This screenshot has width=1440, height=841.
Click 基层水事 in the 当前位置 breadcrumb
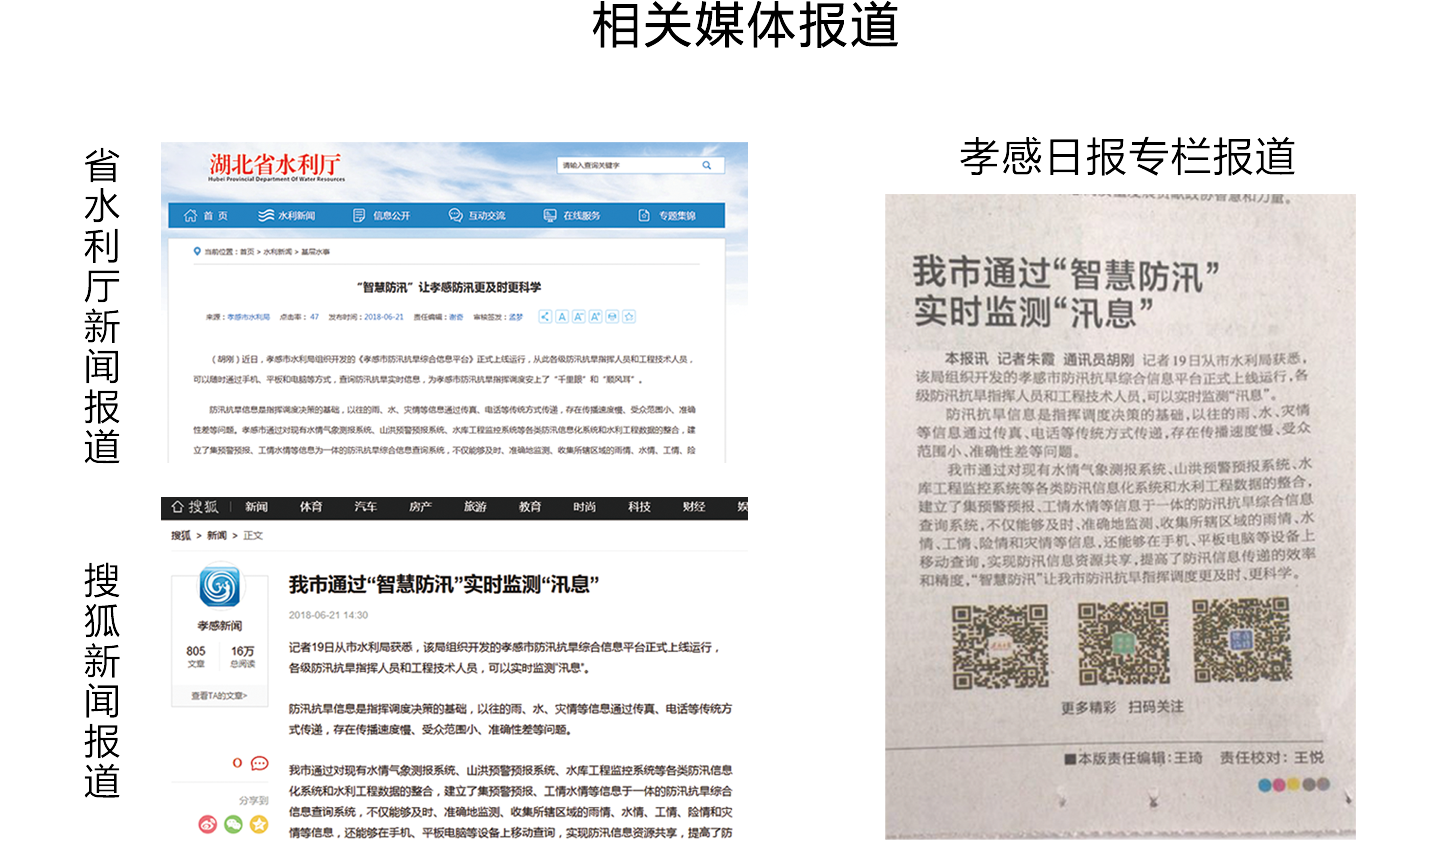tap(315, 252)
